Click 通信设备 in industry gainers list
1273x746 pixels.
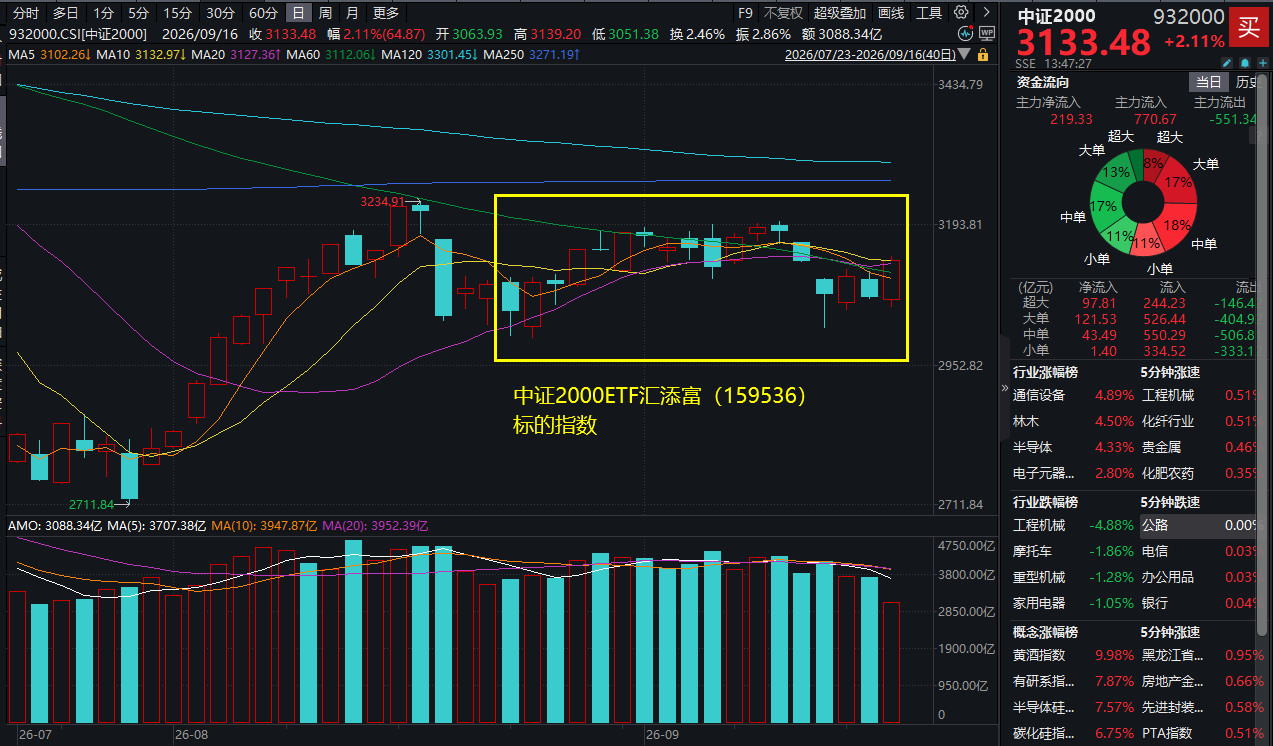click(1039, 395)
